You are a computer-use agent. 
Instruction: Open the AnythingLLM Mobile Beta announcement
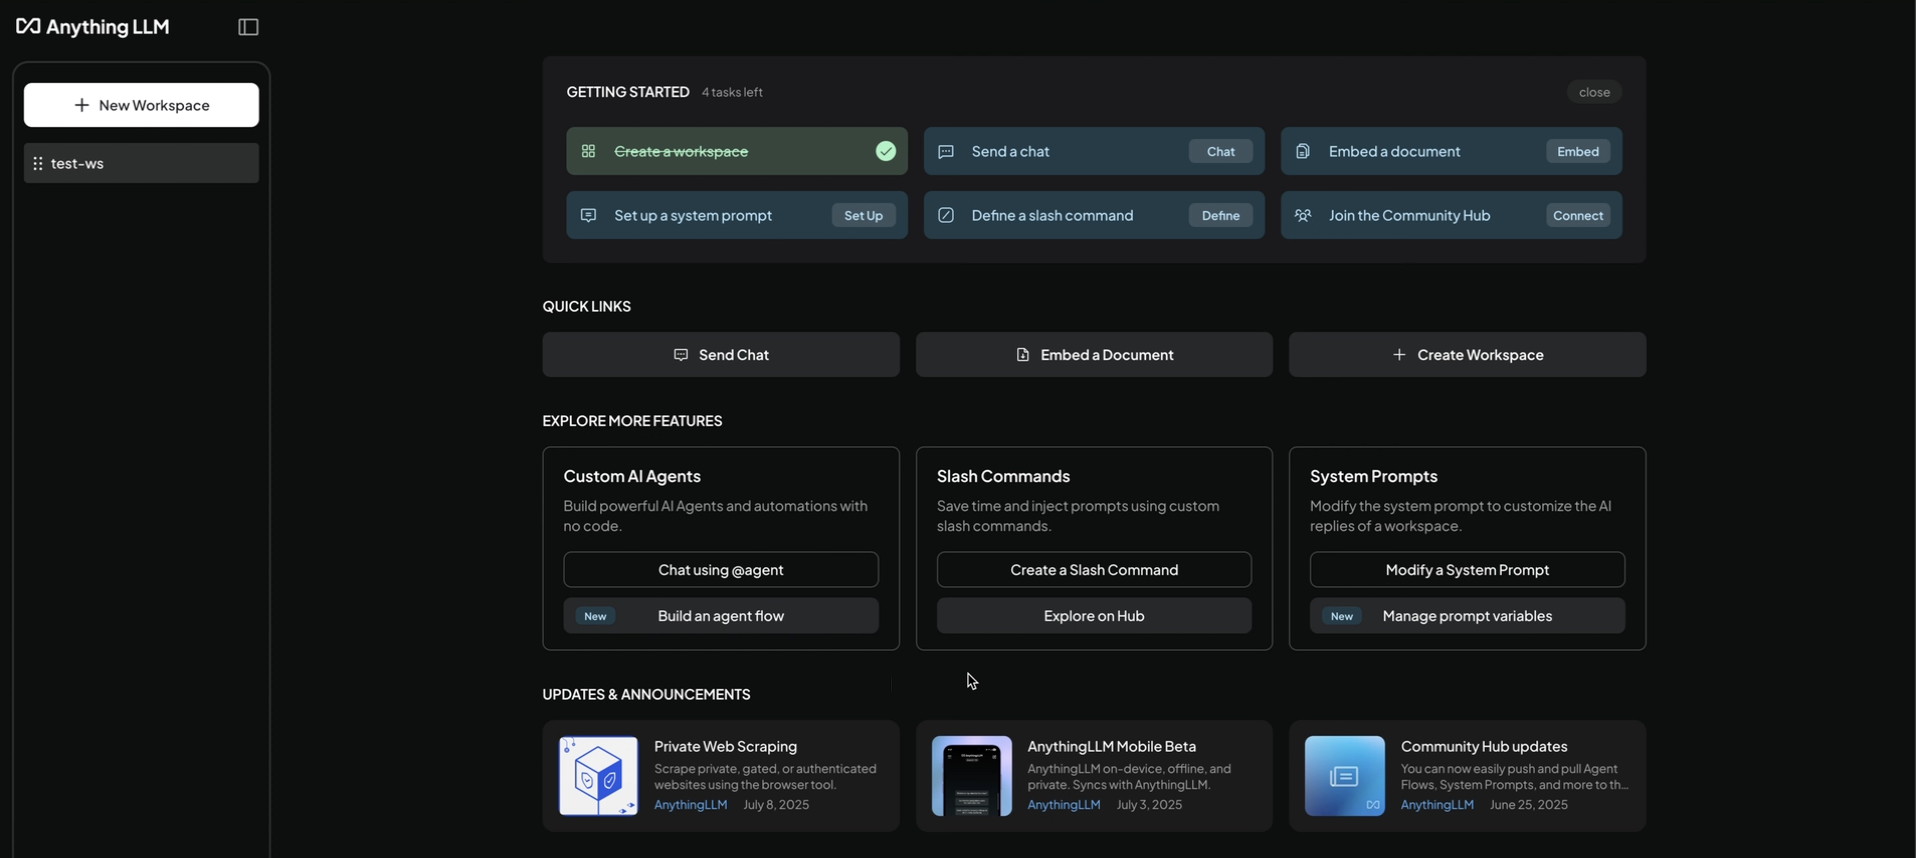click(1094, 776)
